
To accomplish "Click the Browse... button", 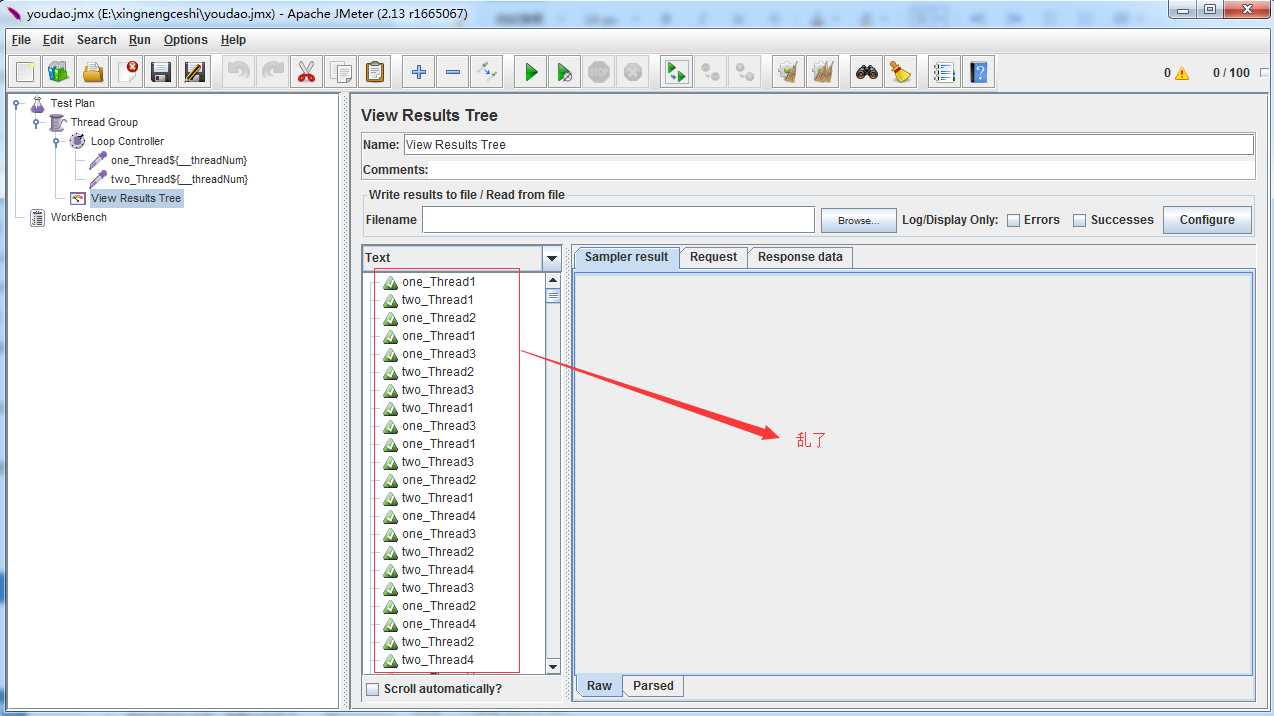I will coord(859,220).
